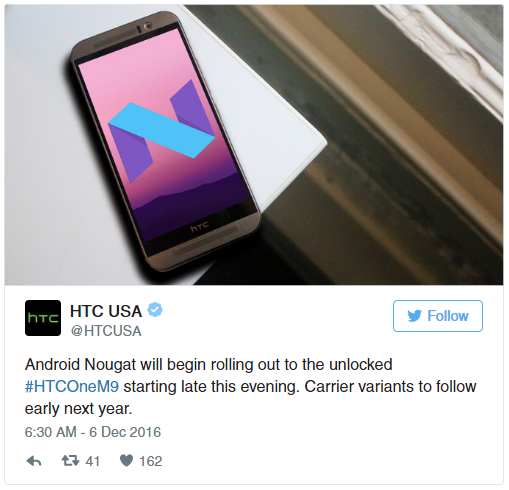Click the Twitter bird in Follow button
Image resolution: width=509 pixels, height=490 pixels.
414,316
